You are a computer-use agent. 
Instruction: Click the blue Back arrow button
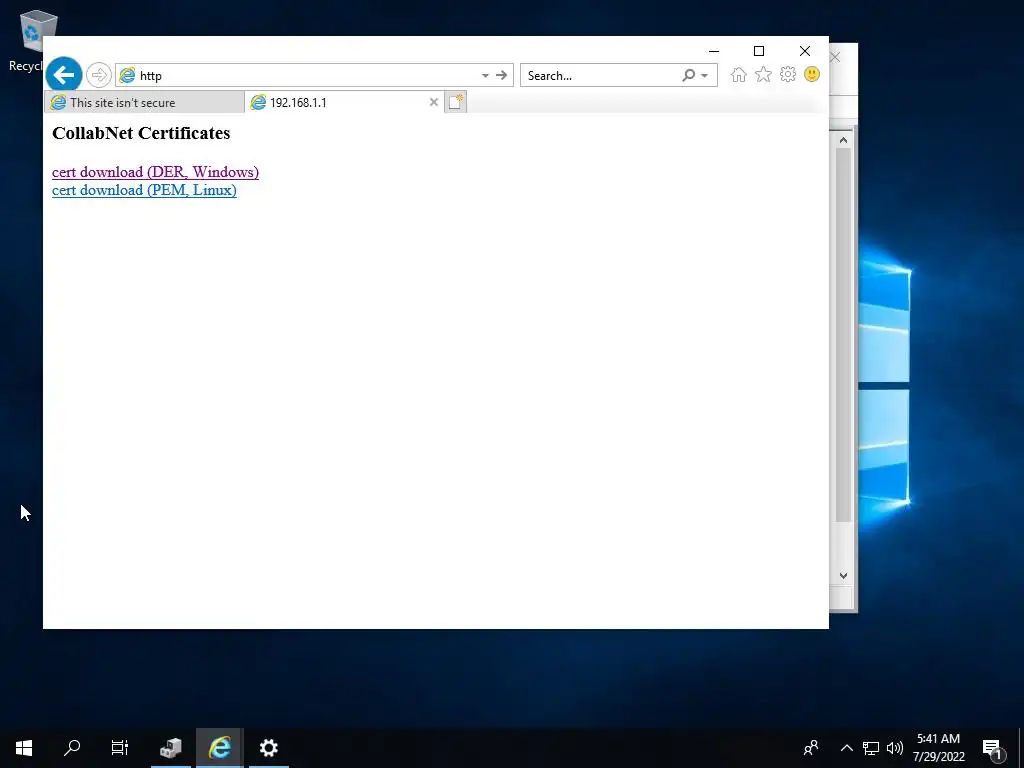[64, 75]
